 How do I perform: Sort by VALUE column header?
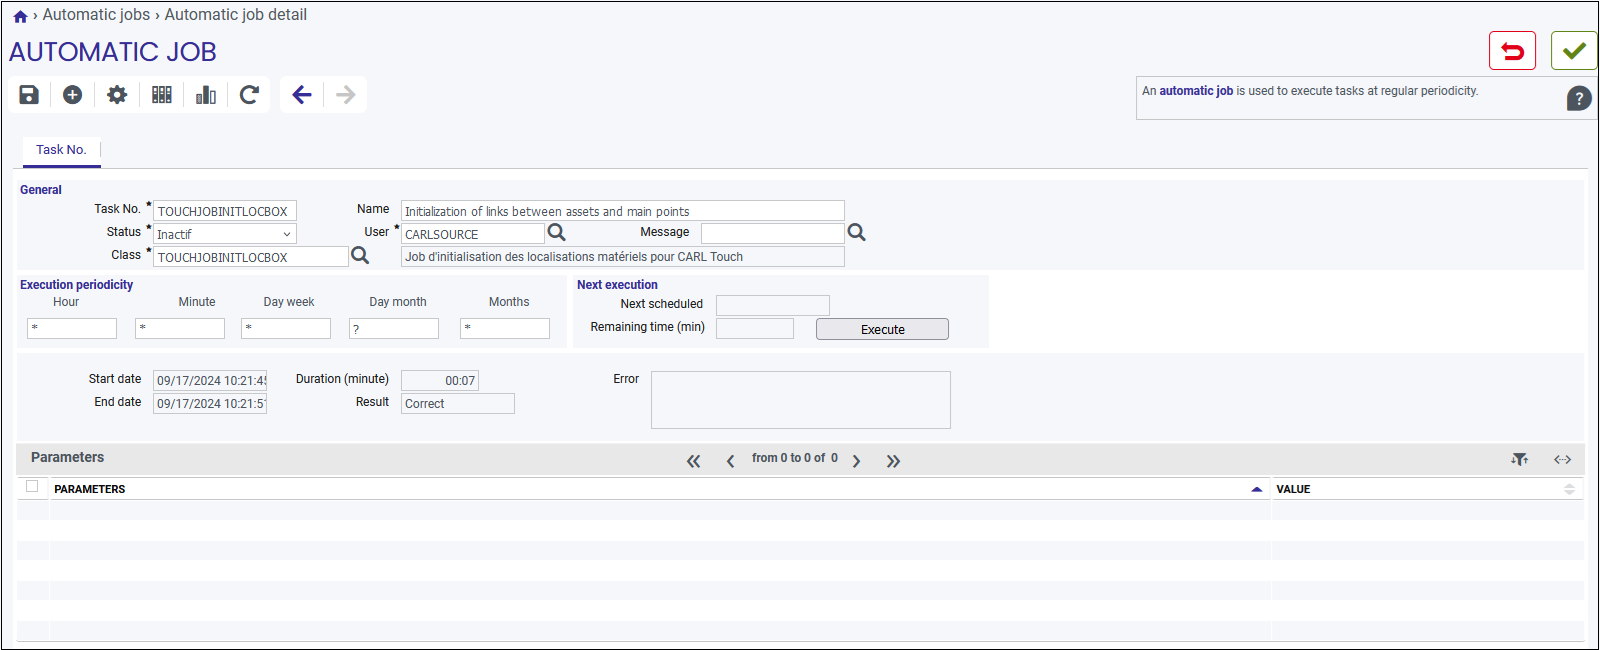coord(1293,489)
